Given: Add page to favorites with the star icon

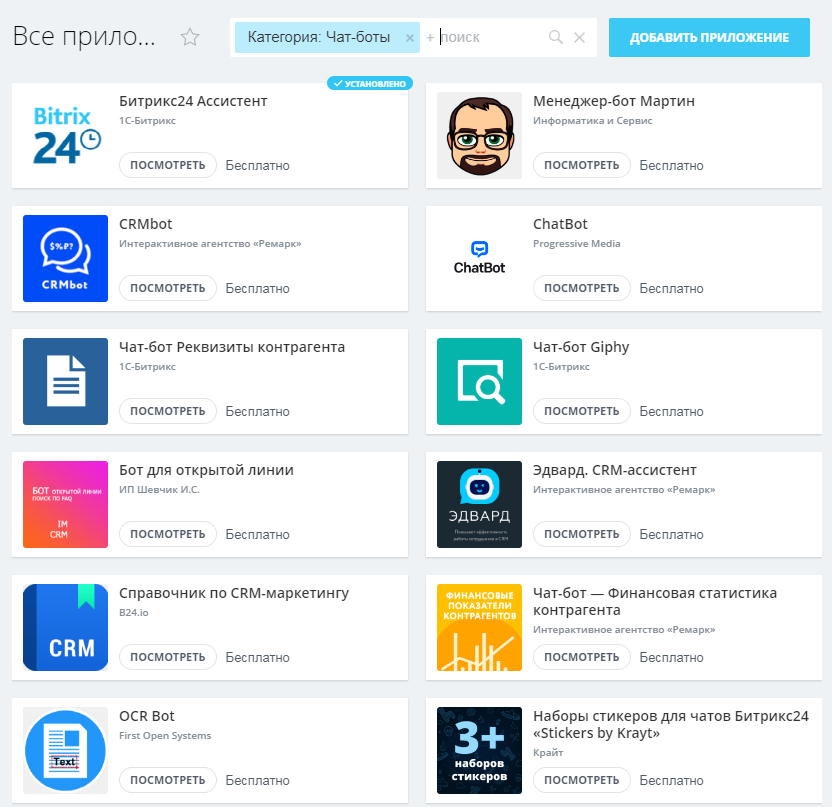Looking at the screenshot, I should 189,37.
